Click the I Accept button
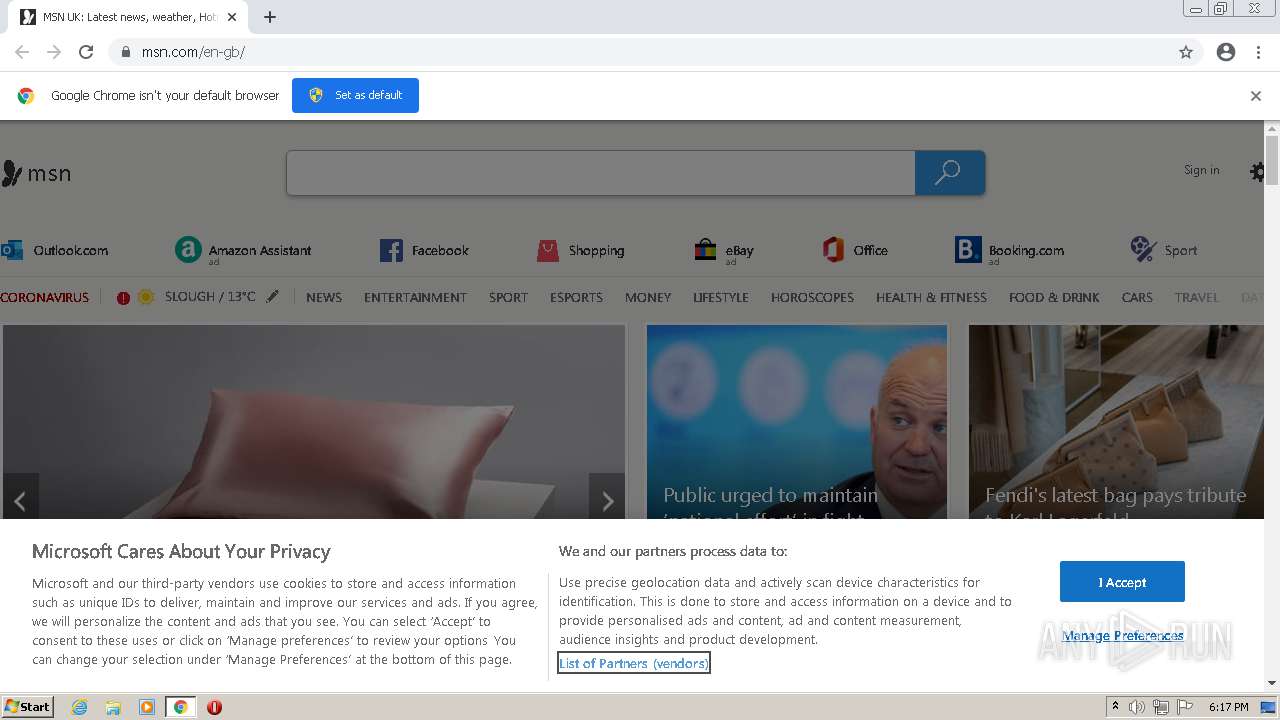The image size is (1280, 720). 1122,582
